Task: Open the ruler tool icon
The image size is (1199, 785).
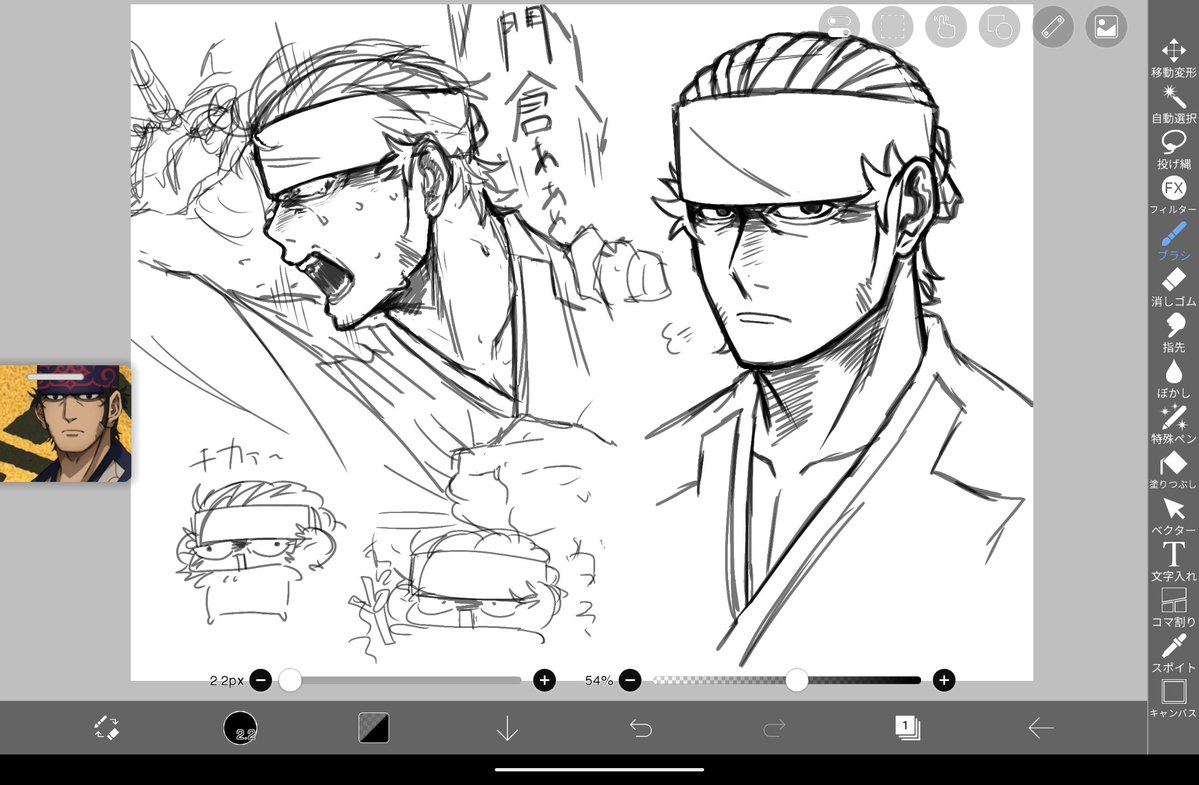Action: pyautogui.click(x=1053, y=27)
